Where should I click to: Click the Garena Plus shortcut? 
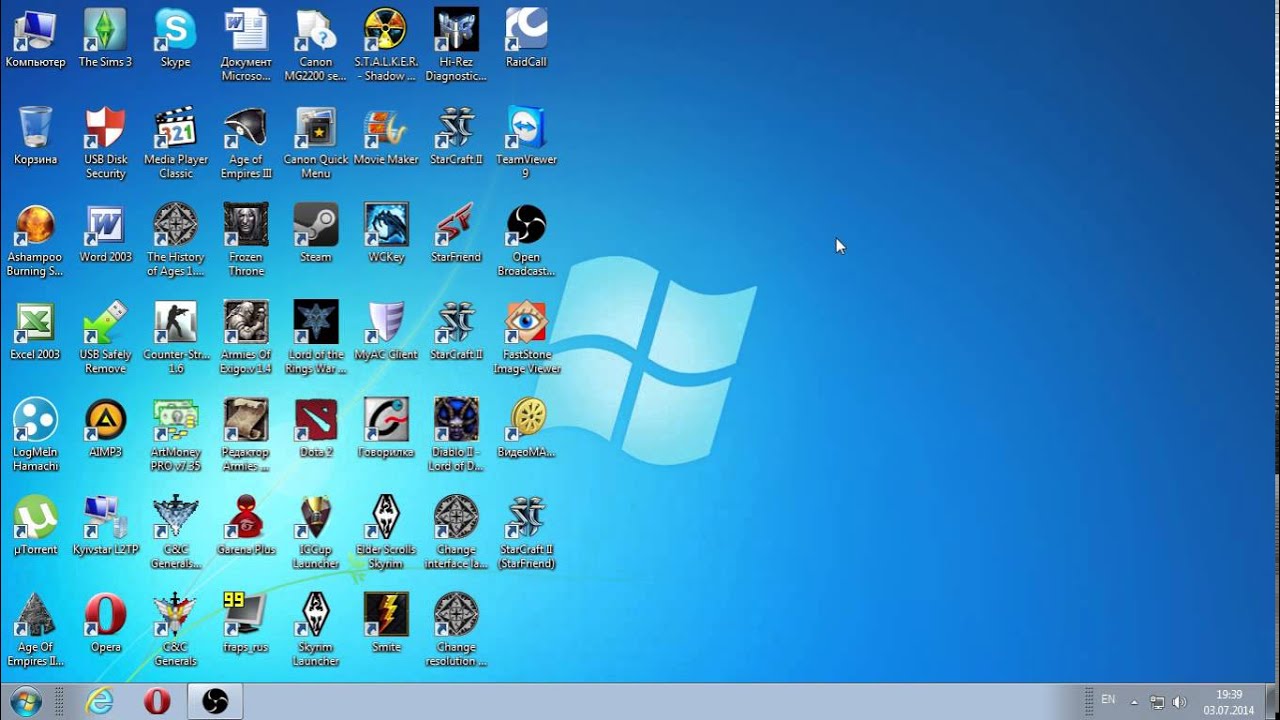click(x=246, y=527)
